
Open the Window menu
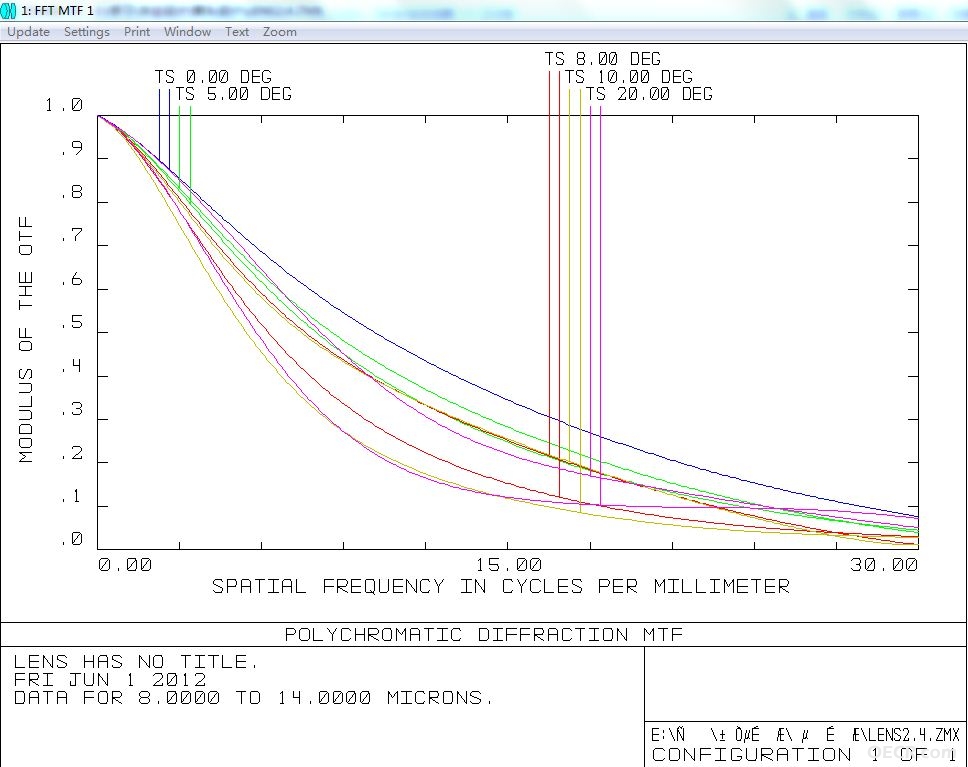(187, 31)
